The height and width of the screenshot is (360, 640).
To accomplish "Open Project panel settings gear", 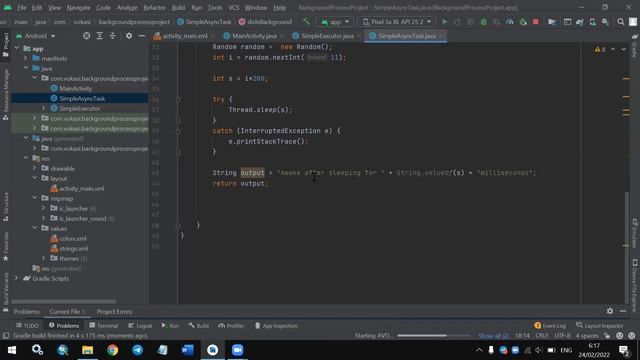I will click(129, 36).
